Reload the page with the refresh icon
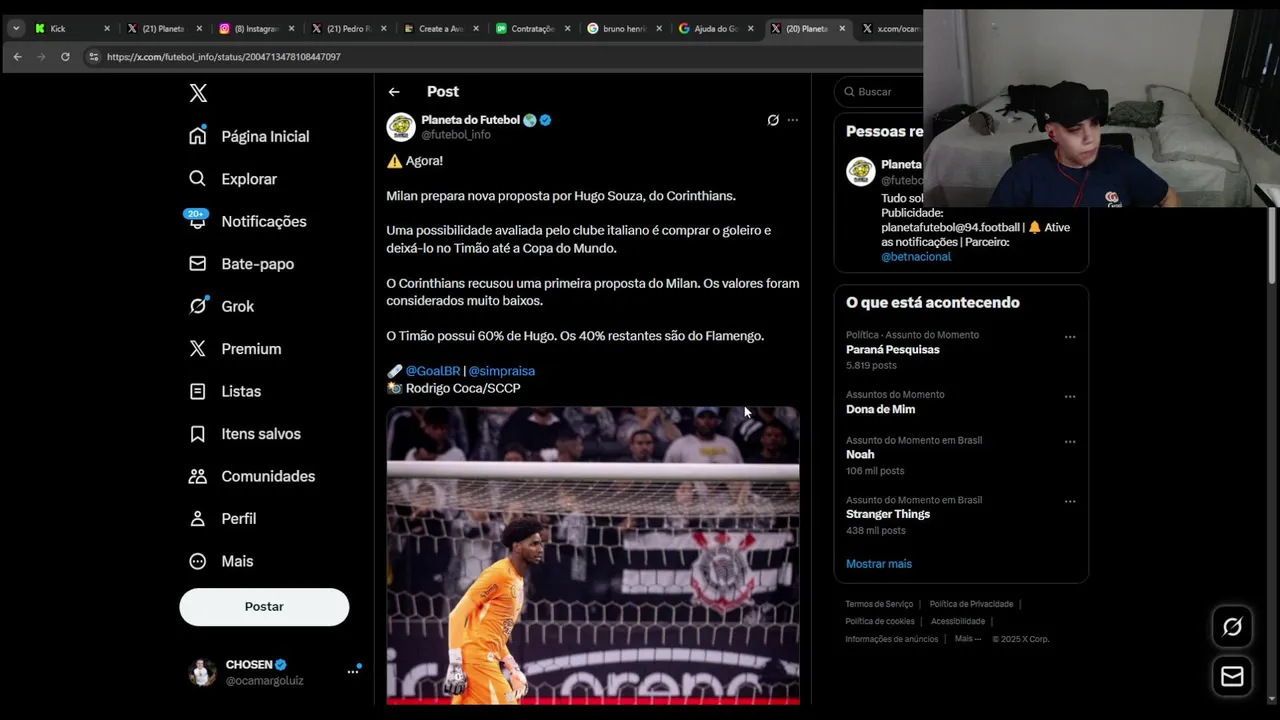The image size is (1280, 720). pos(65,57)
